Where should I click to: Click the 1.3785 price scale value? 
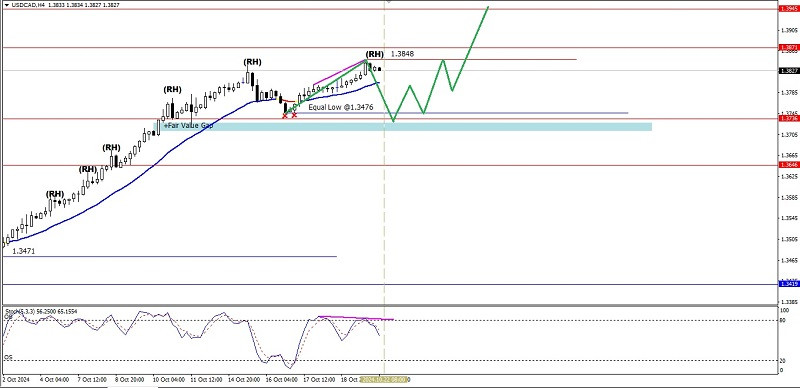[x=788, y=93]
